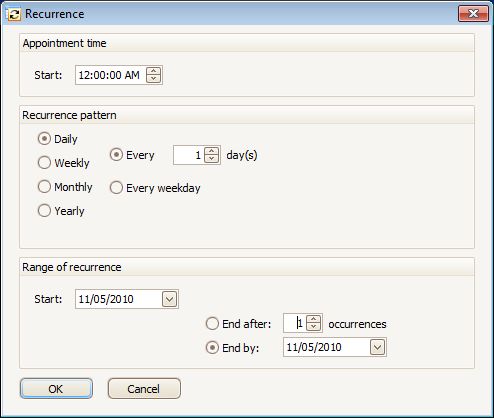Click the 'occurrences' label text
494x418 pixels.
(x=357, y=324)
